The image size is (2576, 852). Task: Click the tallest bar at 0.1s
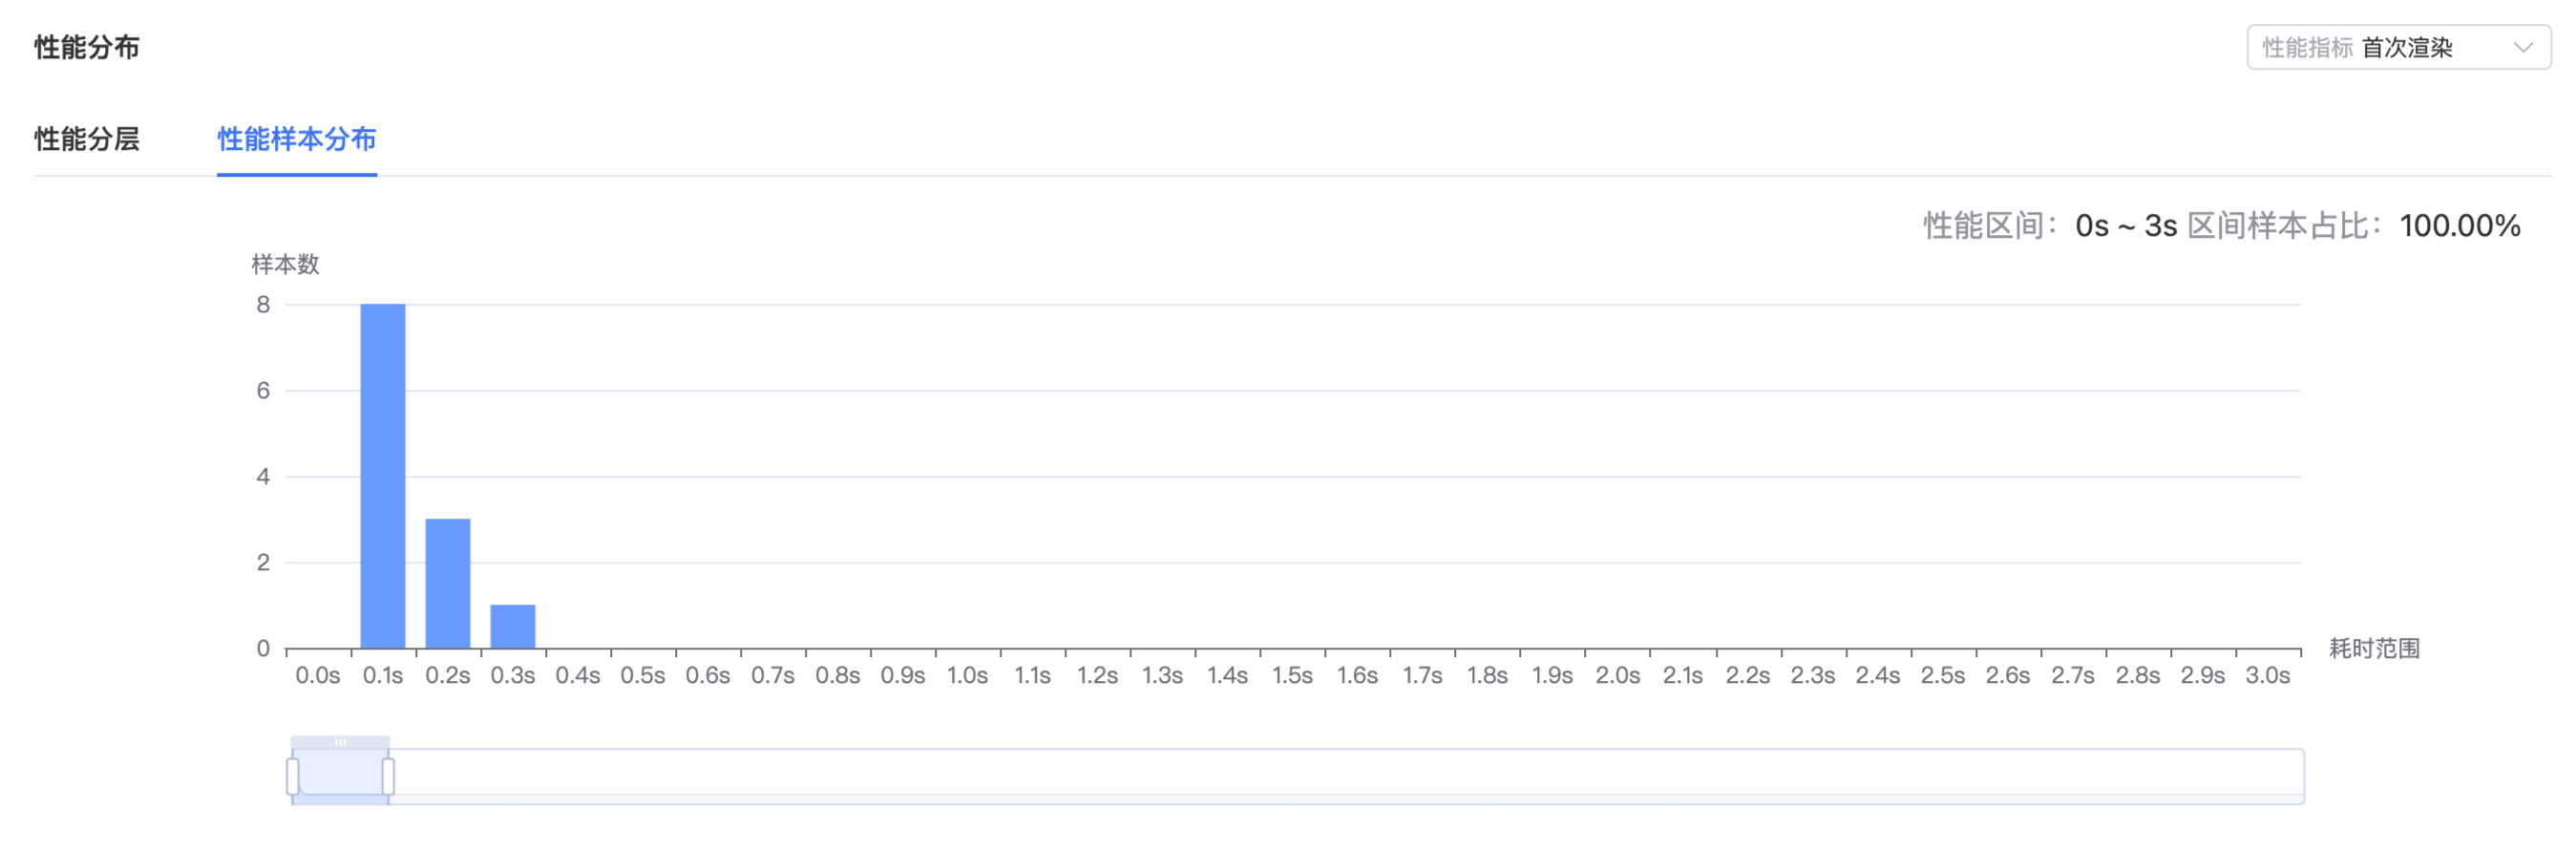pos(383,476)
